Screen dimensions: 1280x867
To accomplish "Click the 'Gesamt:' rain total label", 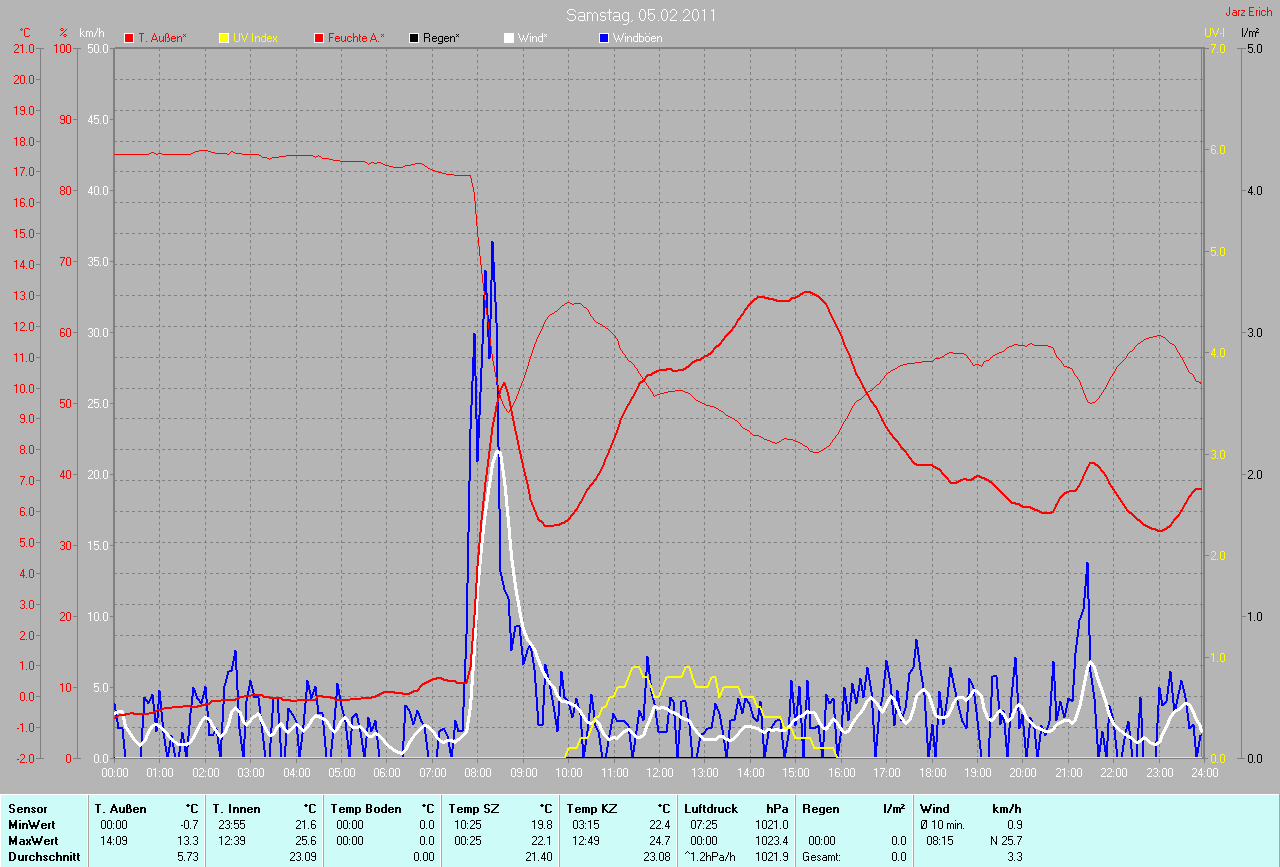I will tap(822, 857).
